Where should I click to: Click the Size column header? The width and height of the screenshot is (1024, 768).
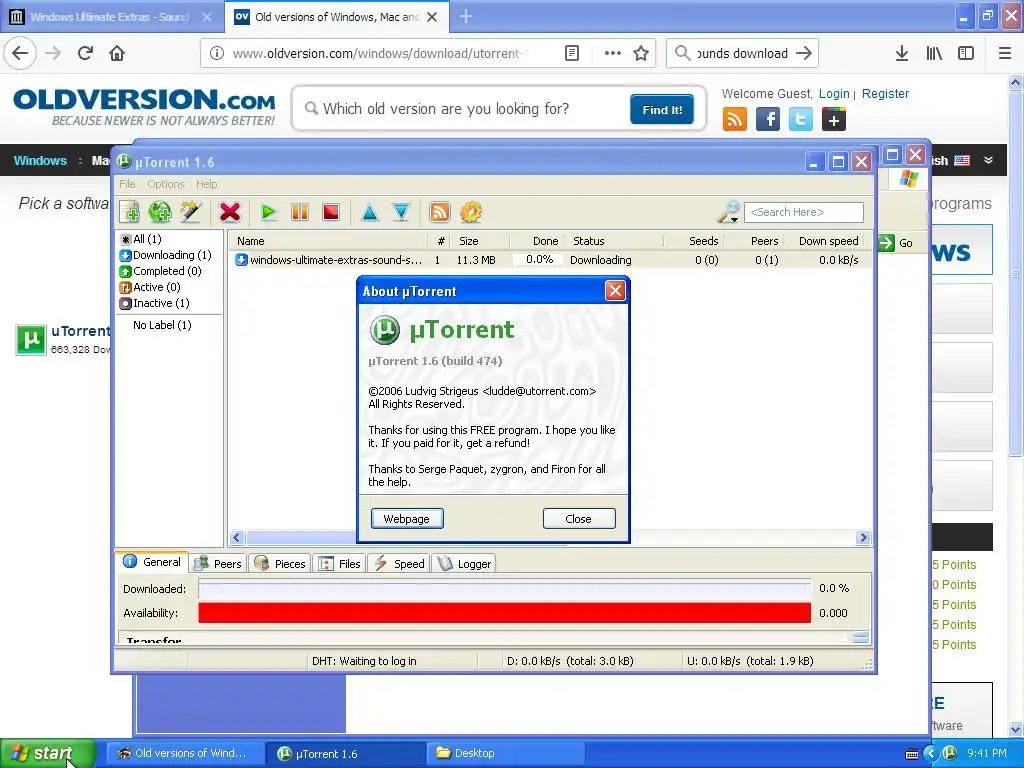point(480,241)
